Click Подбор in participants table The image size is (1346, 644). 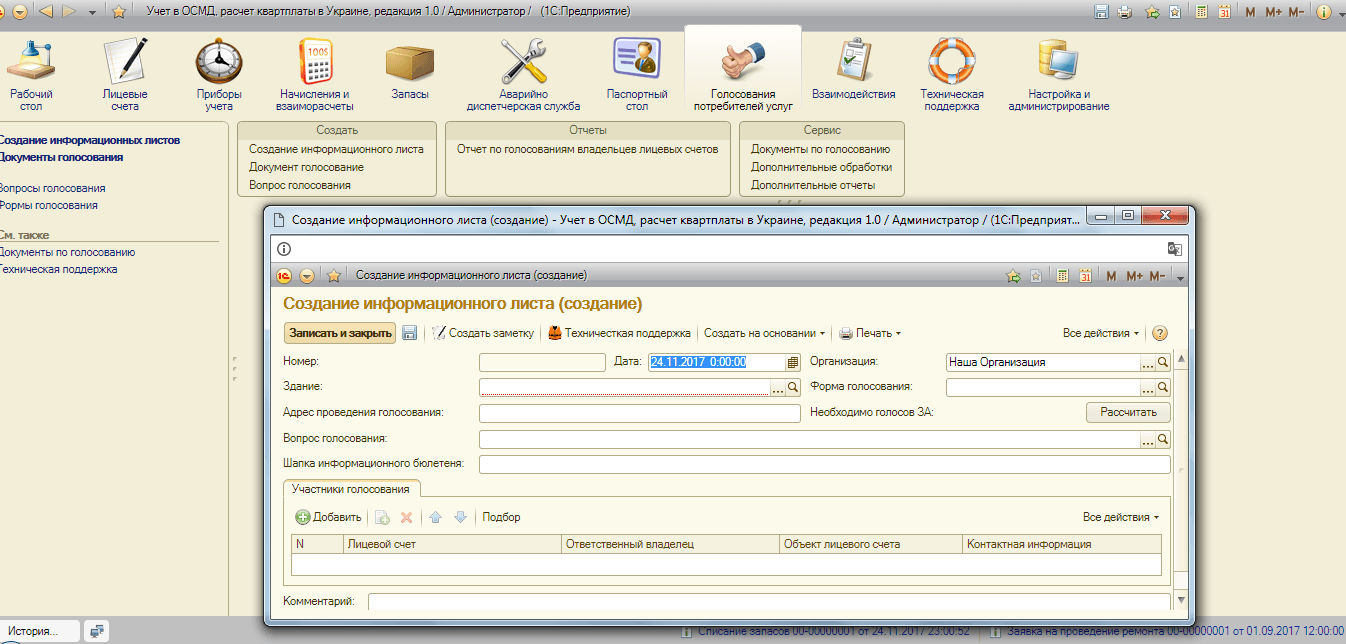pos(501,517)
